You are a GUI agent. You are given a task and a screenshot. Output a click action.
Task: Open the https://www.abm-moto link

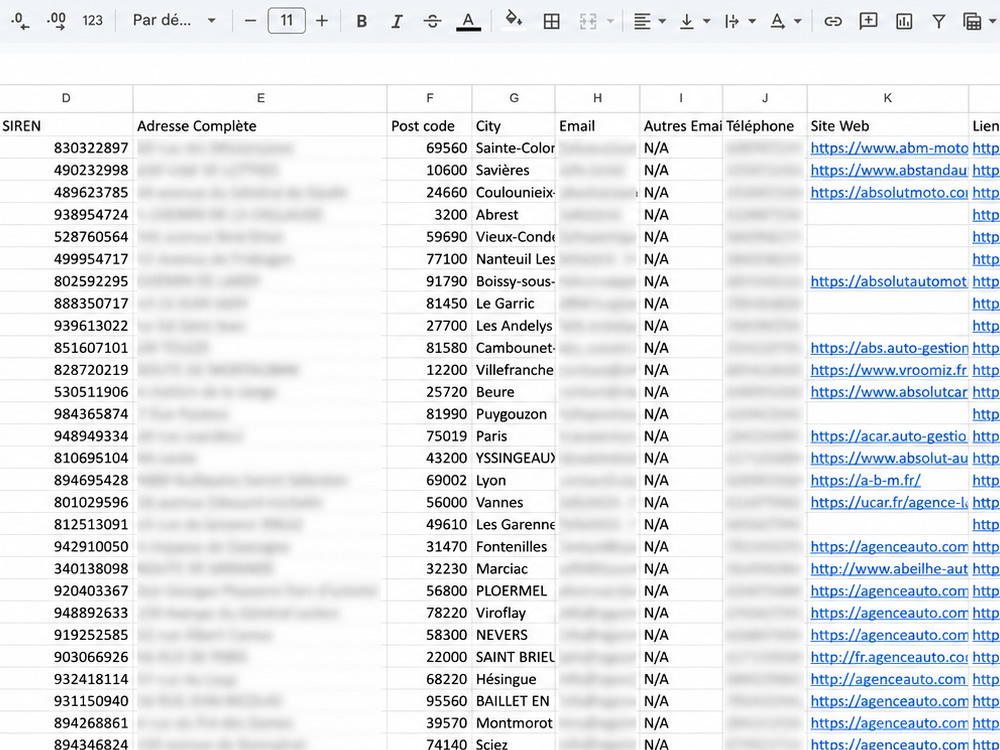coord(889,148)
